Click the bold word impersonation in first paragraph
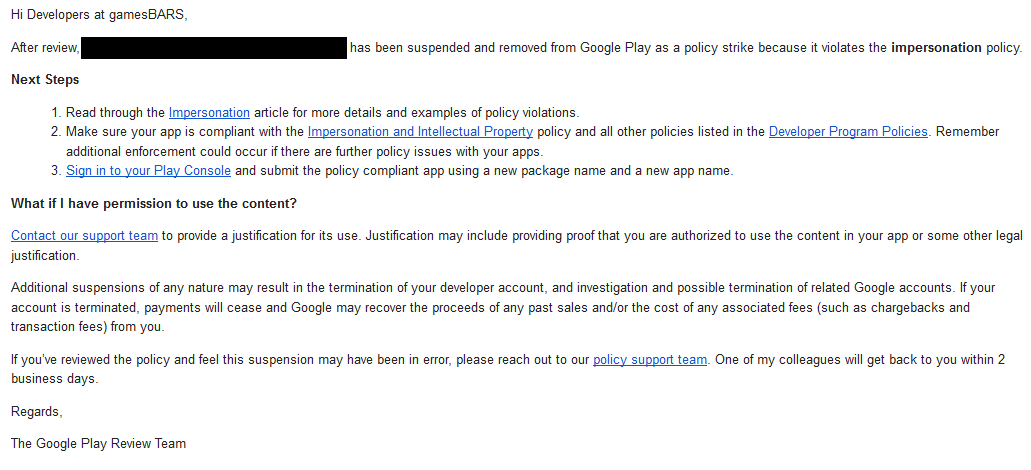 pos(936,48)
